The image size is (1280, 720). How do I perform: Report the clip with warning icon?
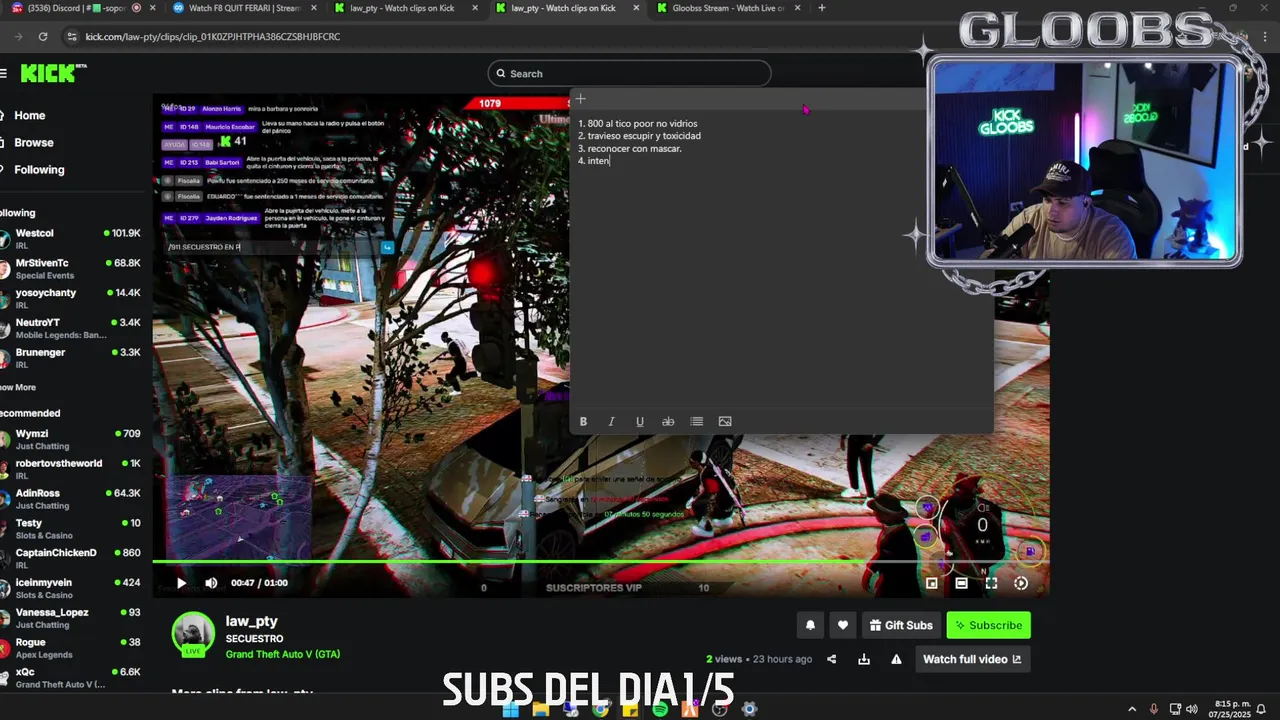tap(896, 659)
